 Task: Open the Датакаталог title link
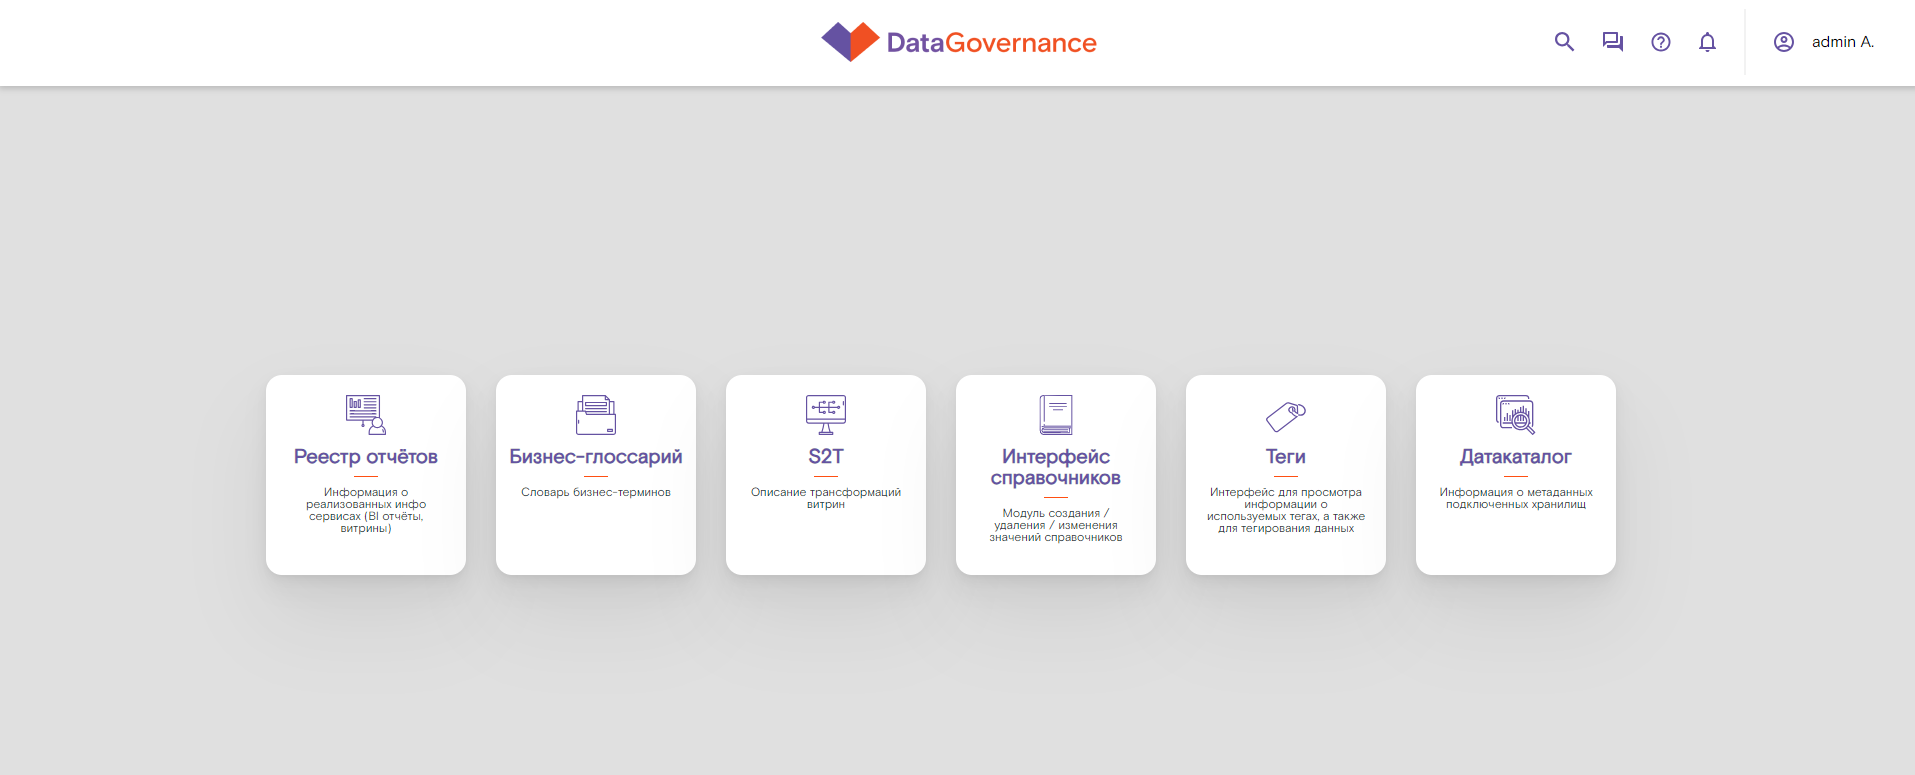pos(1516,457)
